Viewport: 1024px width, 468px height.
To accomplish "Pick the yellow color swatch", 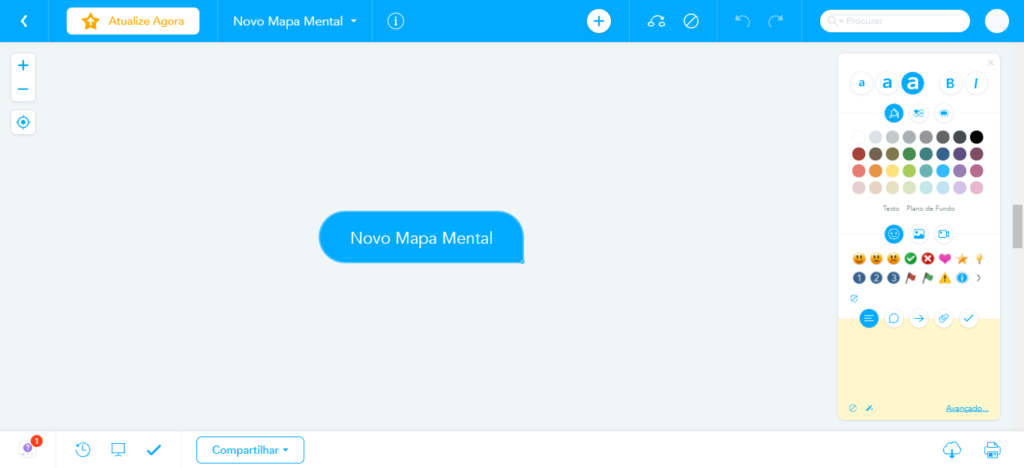I will [x=893, y=171].
